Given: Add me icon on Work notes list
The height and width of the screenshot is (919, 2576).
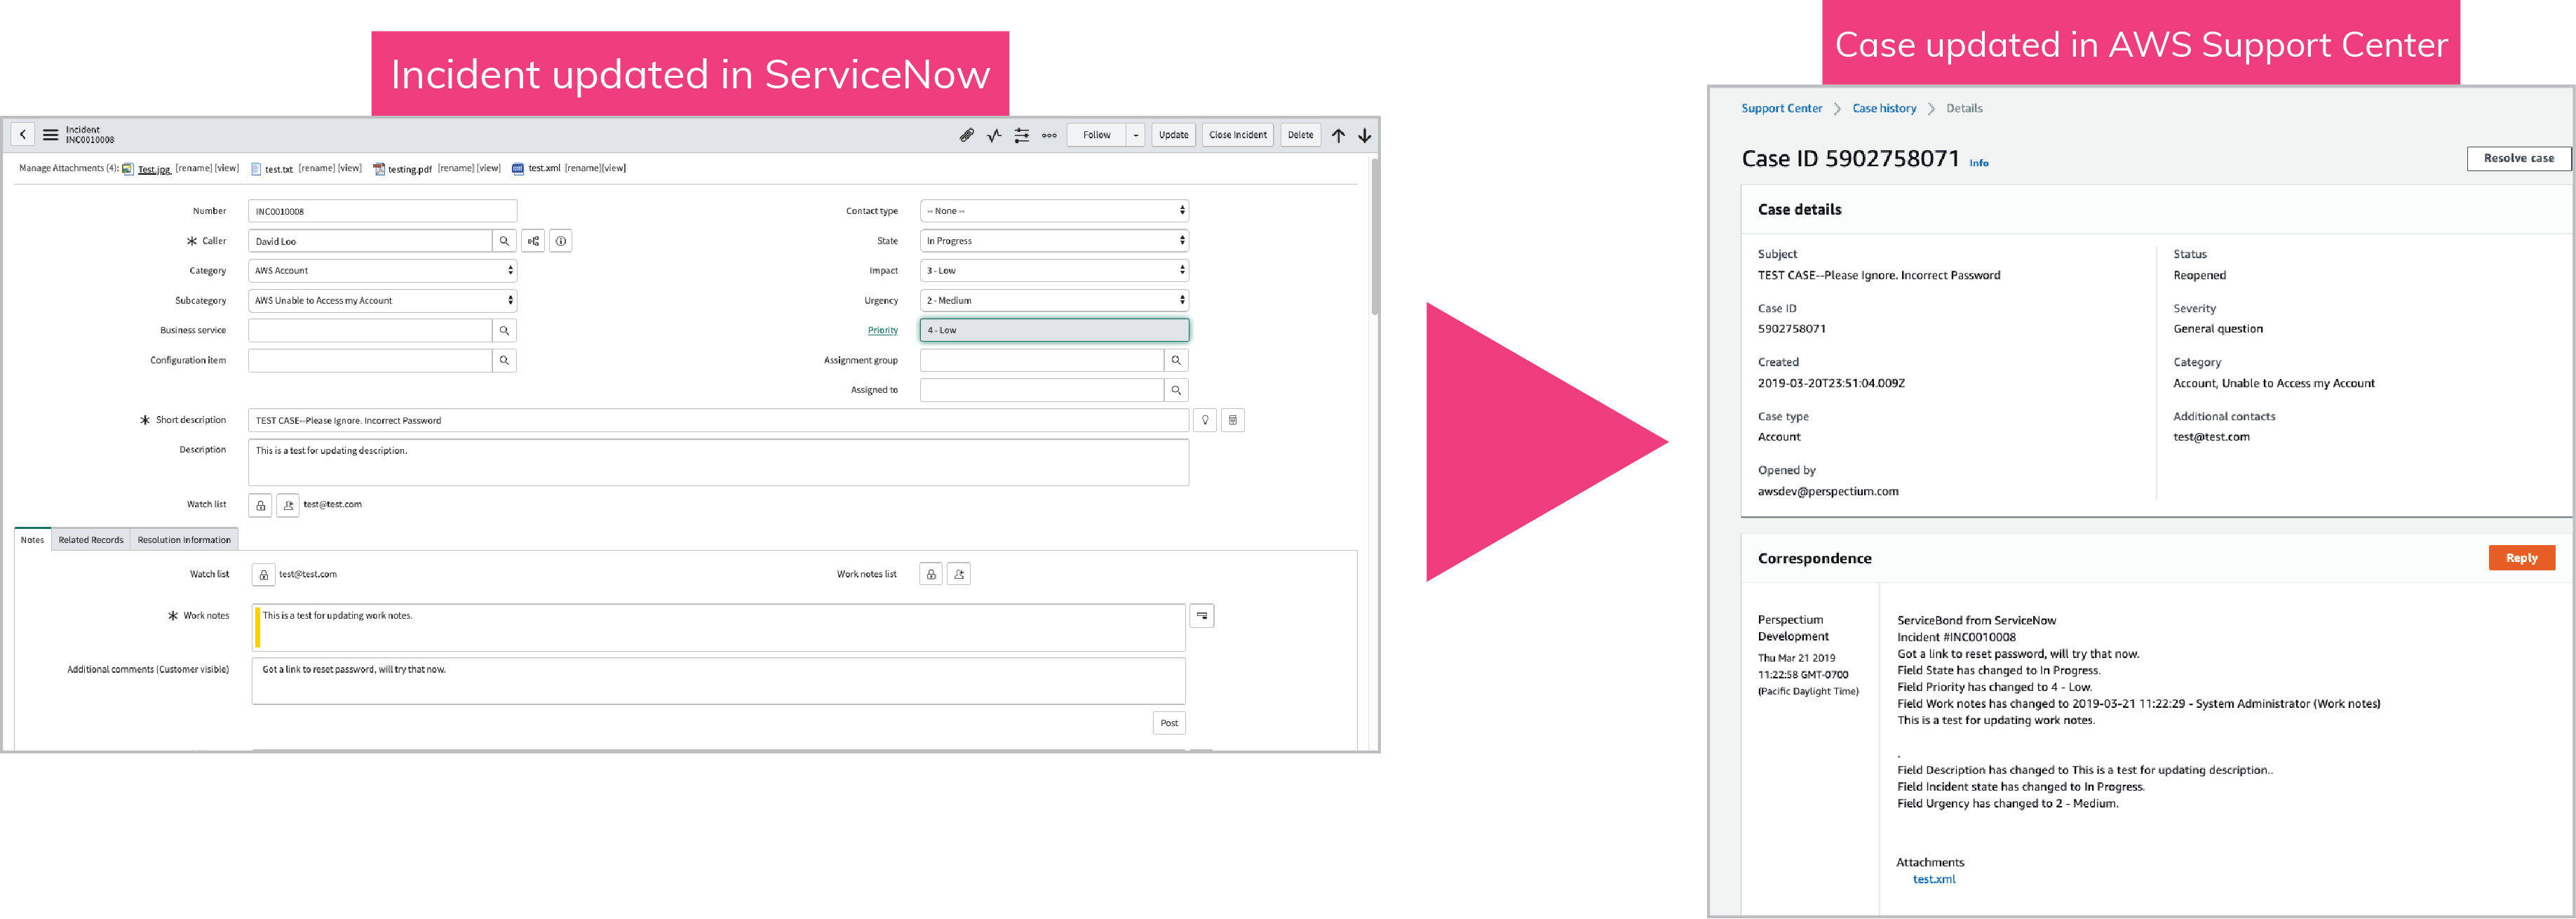Looking at the screenshot, I should pyautogui.click(x=959, y=574).
